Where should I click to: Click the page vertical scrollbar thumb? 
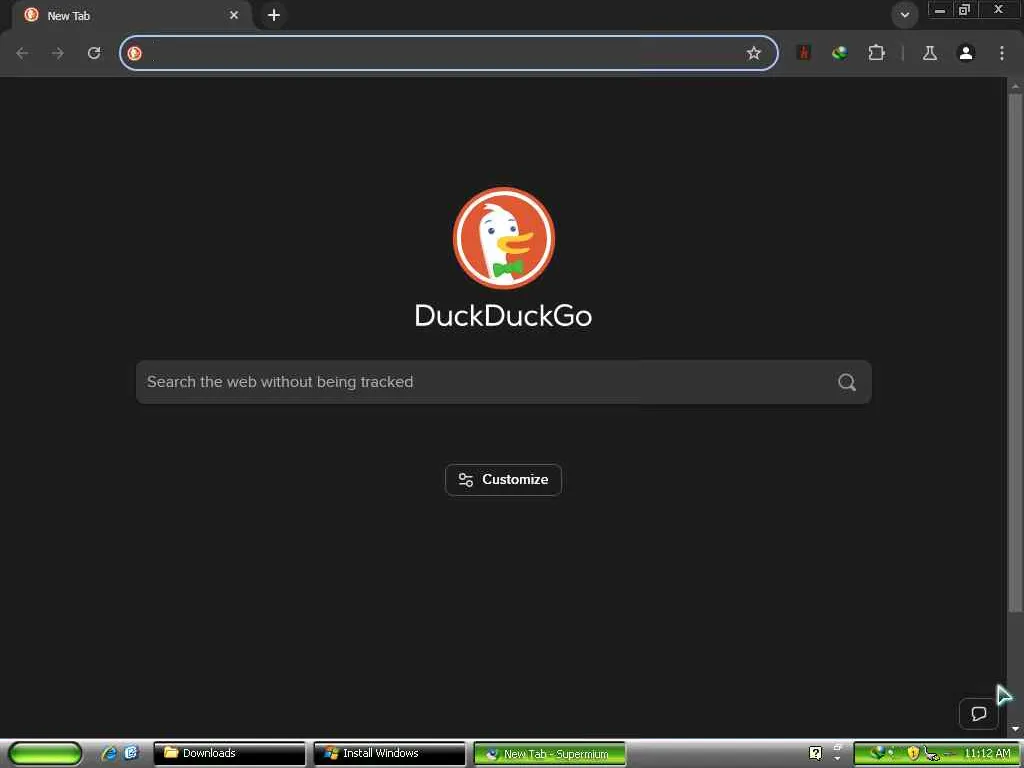1015,353
